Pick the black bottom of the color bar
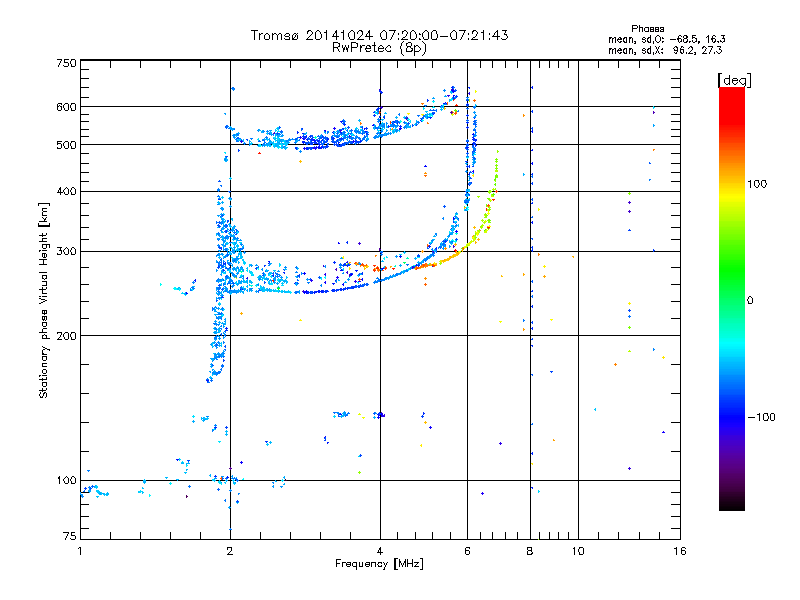Image resolution: width=800 pixels, height=600 pixels. point(732,504)
